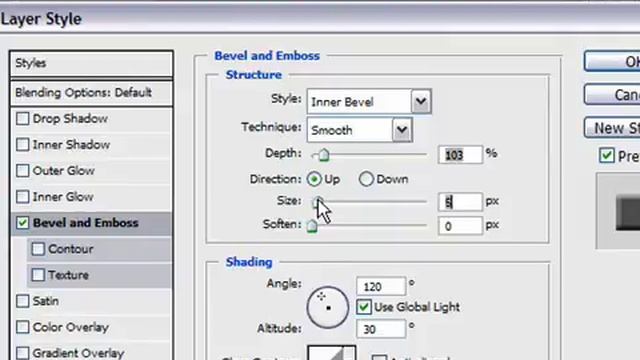Click the Smooth technique combo box

point(360,130)
